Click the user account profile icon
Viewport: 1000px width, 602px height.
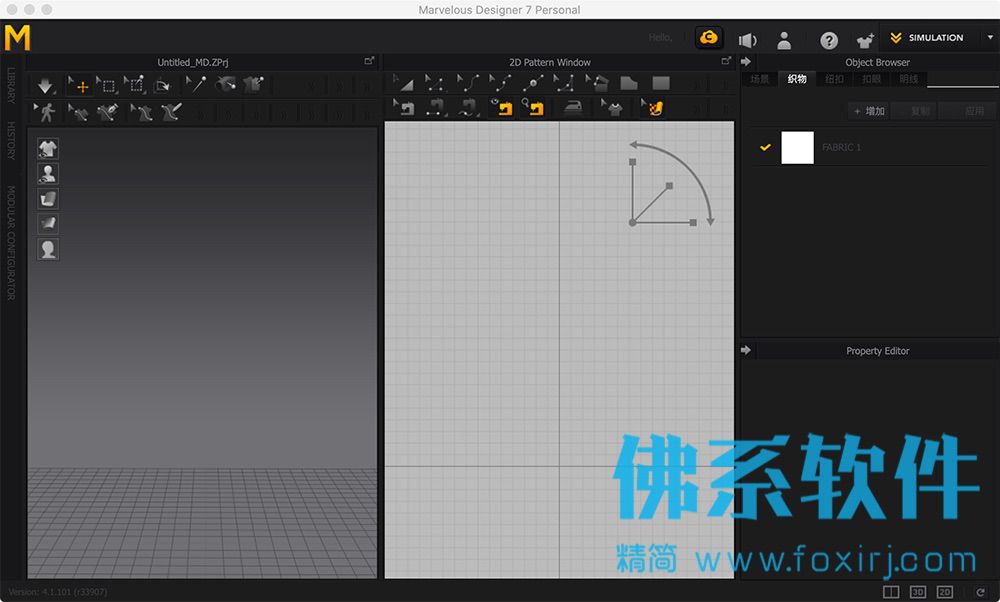(785, 40)
